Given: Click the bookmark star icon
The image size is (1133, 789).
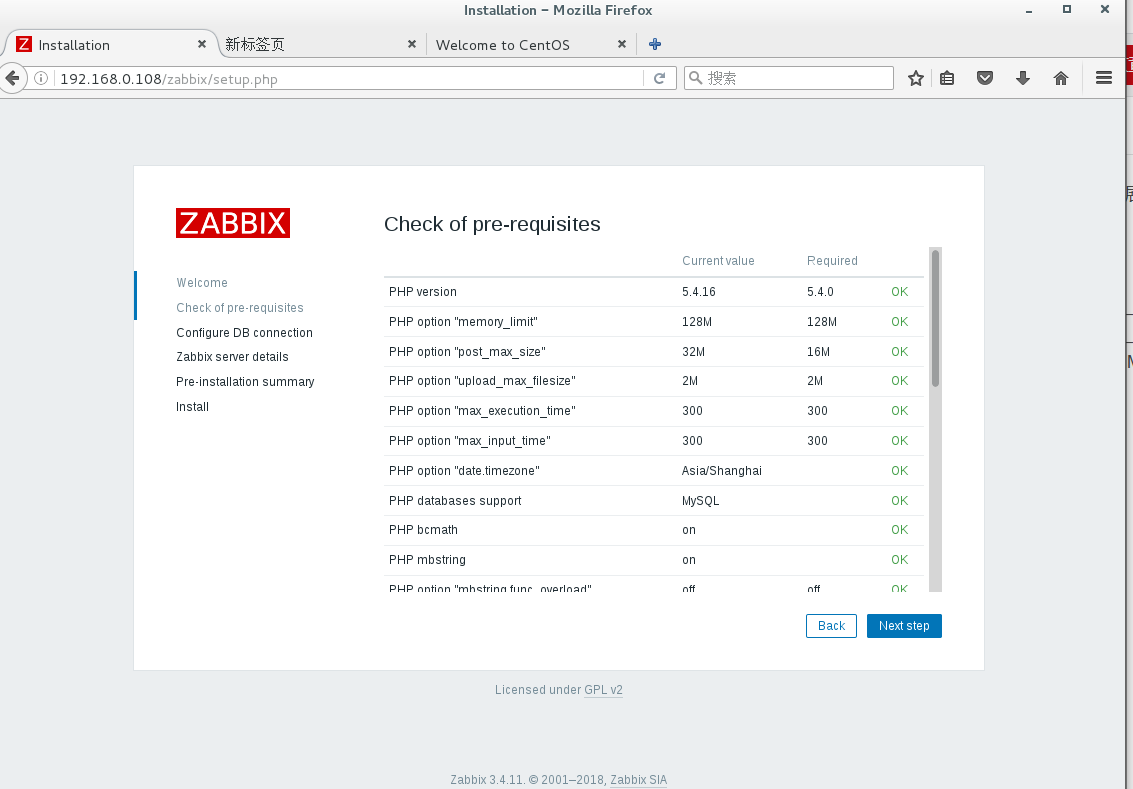Looking at the screenshot, I should (x=916, y=78).
